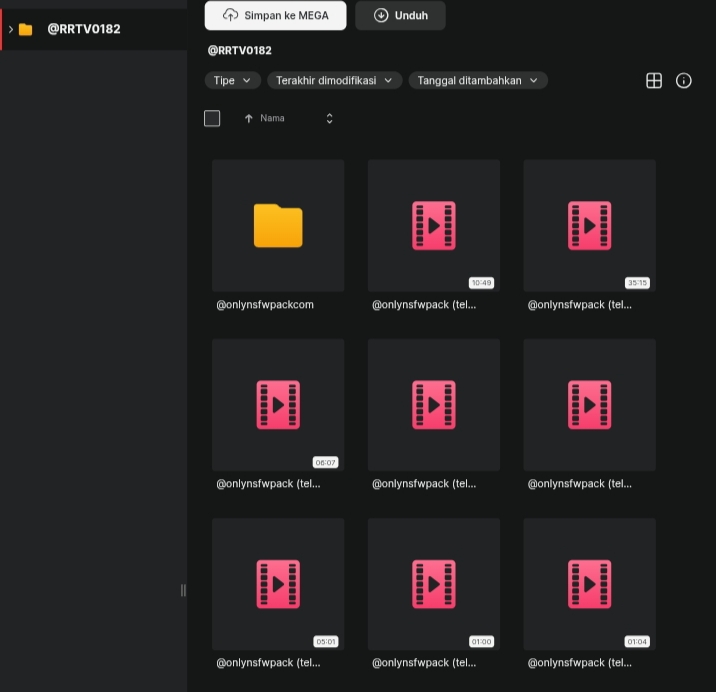This screenshot has width=716, height=692.
Task: Click the Unduh download button
Action: [x=400, y=16]
